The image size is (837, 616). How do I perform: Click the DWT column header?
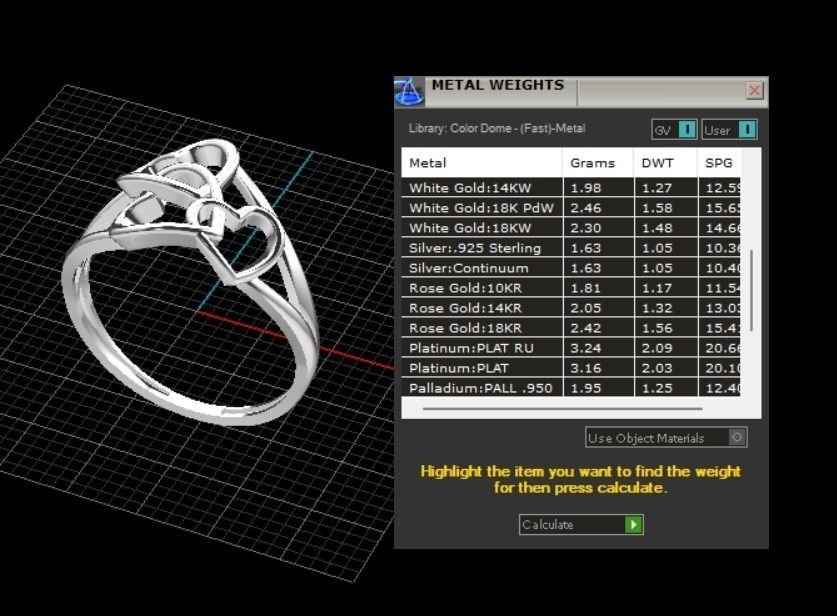pos(666,163)
